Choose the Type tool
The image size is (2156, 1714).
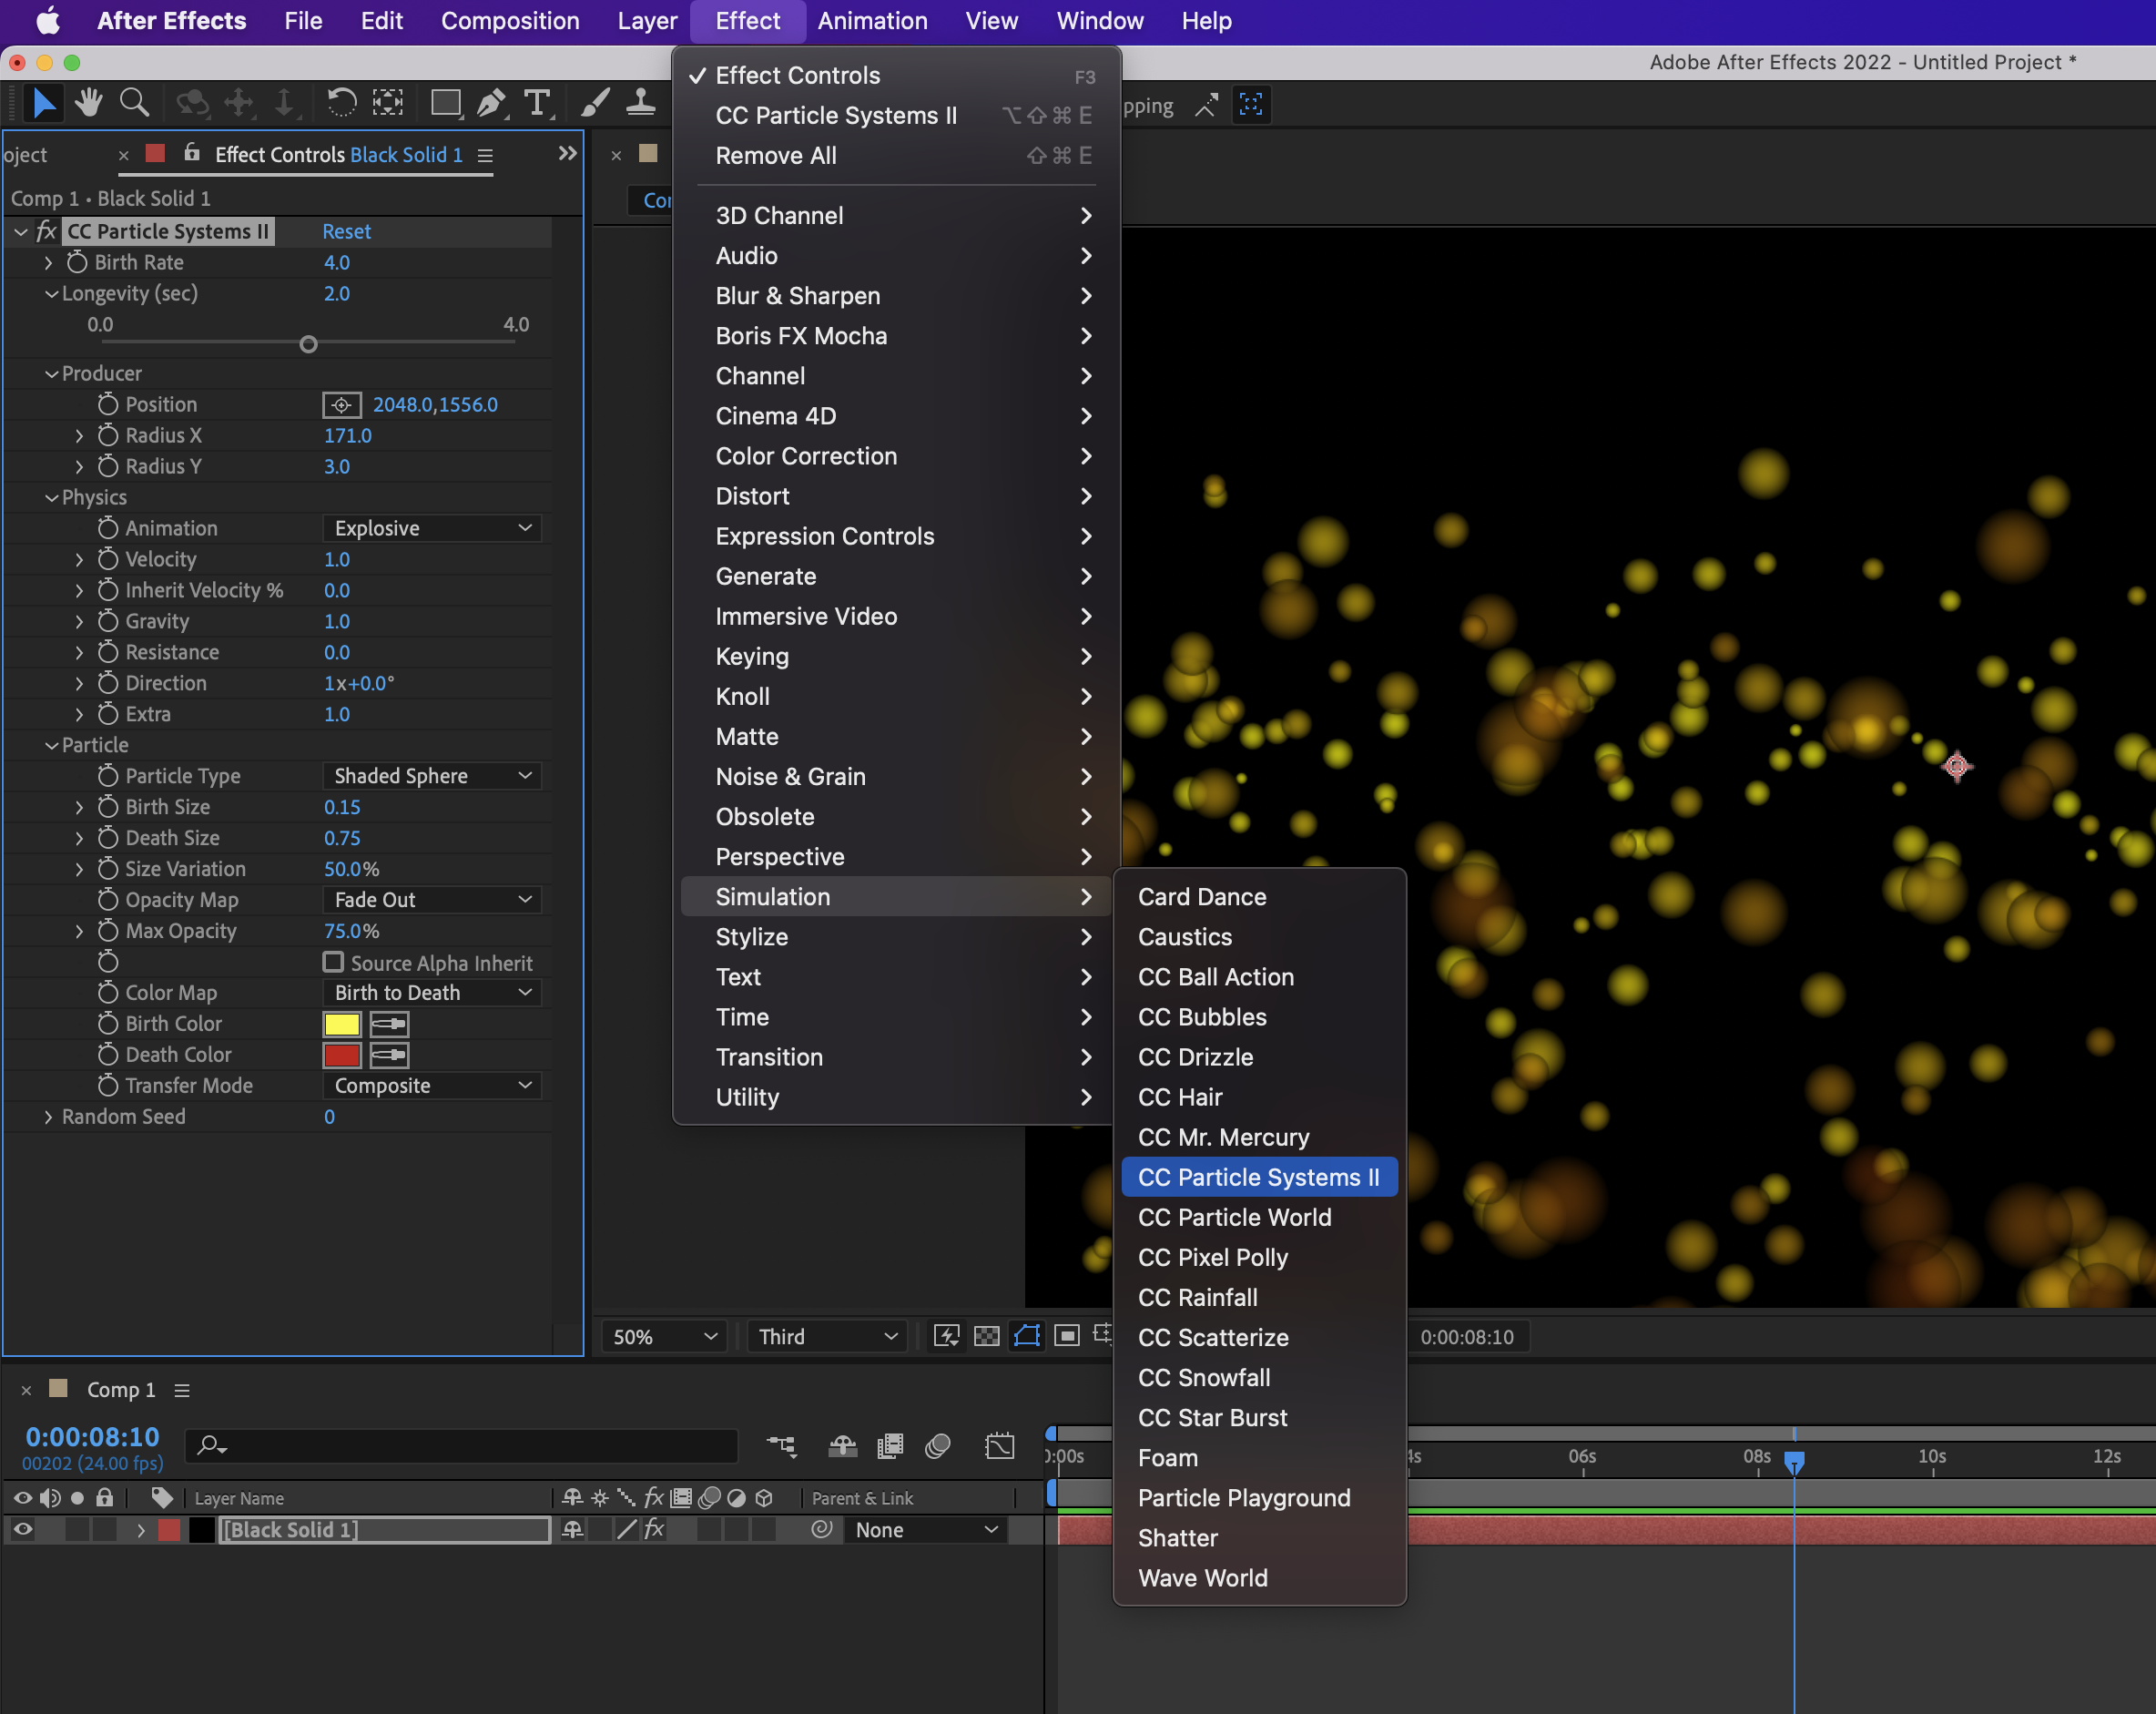(x=538, y=103)
